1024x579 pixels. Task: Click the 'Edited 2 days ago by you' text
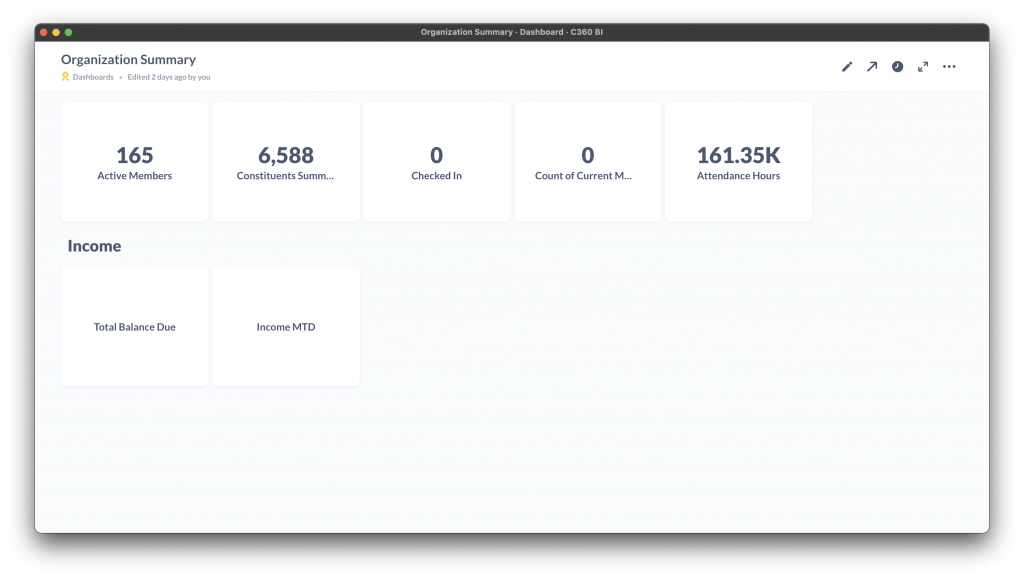[x=168, y=77]
